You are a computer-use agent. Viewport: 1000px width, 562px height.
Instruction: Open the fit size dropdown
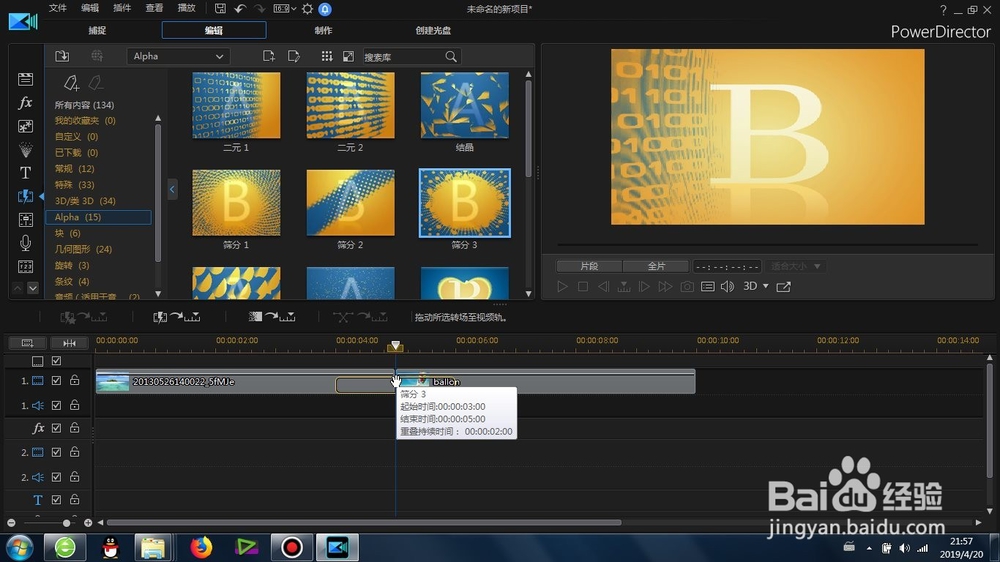[x=795, y=266]
